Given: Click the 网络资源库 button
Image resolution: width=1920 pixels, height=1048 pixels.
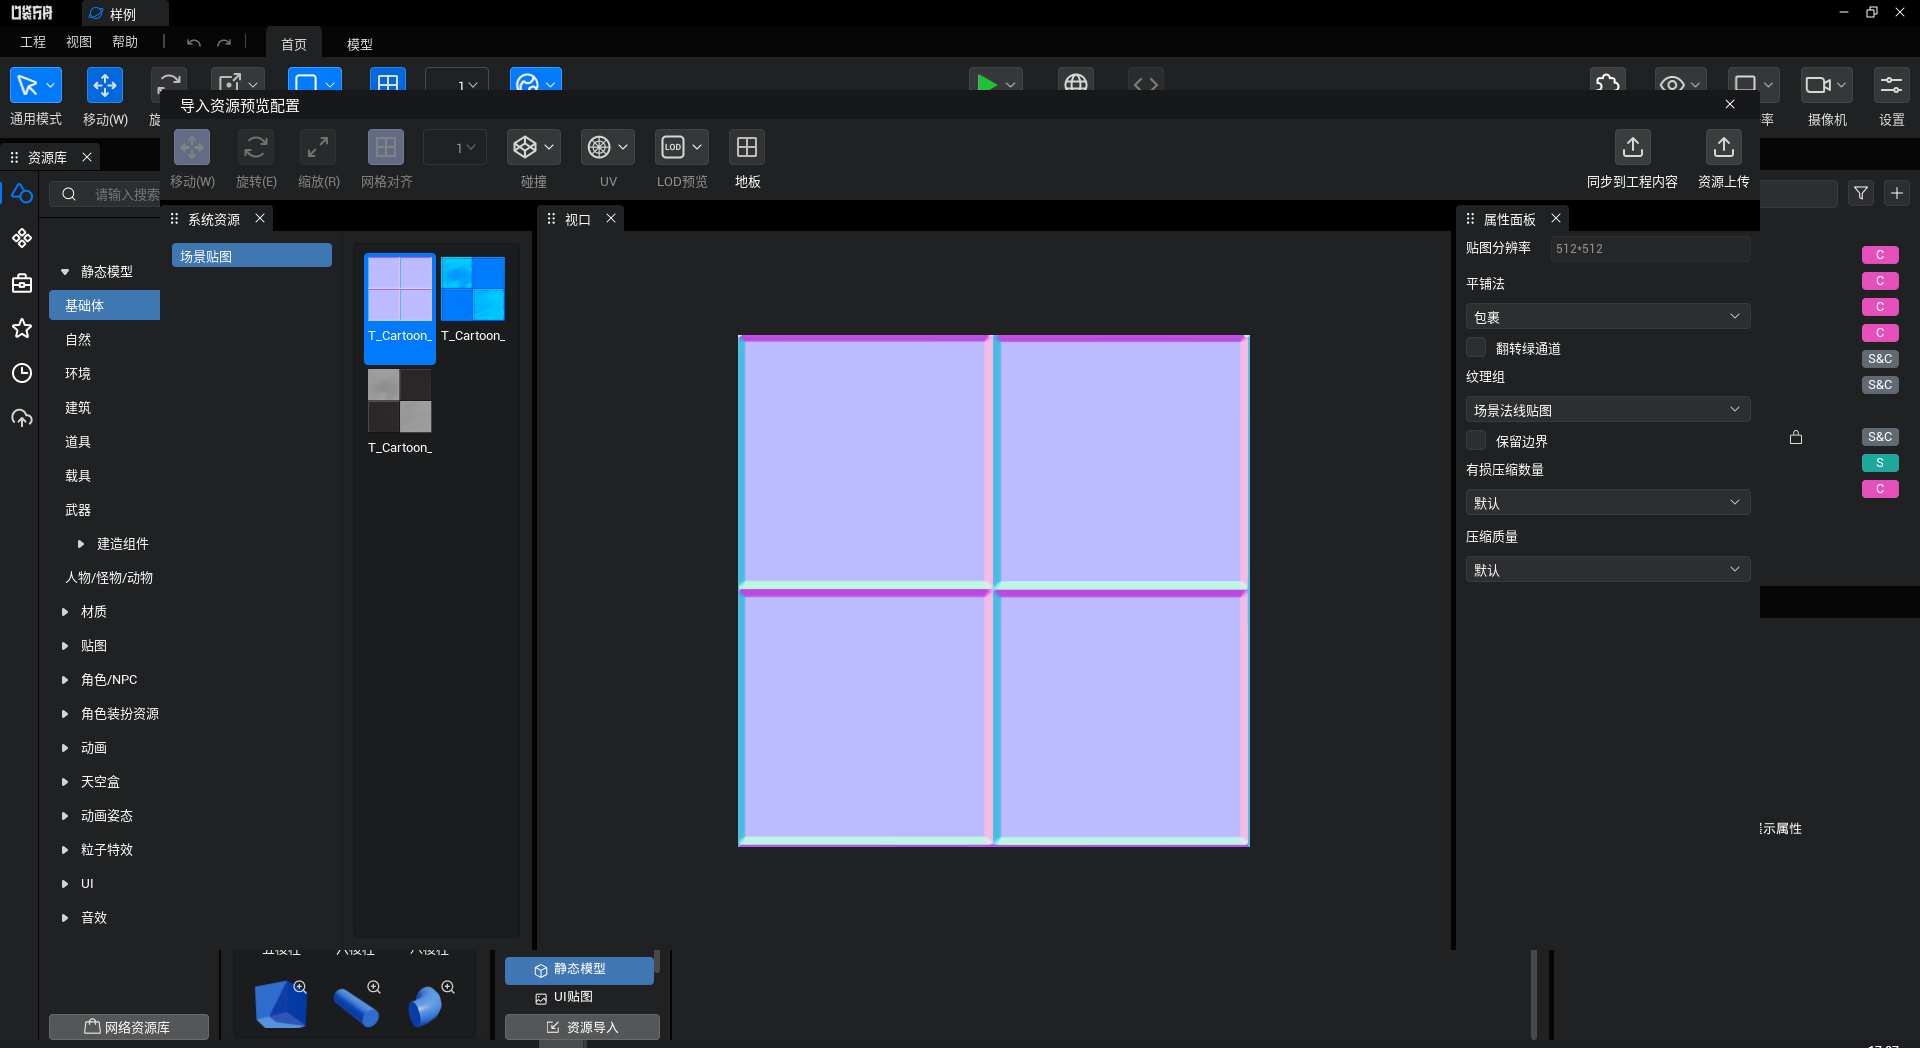Looking at the screenshot, I should click(129, 1027).
